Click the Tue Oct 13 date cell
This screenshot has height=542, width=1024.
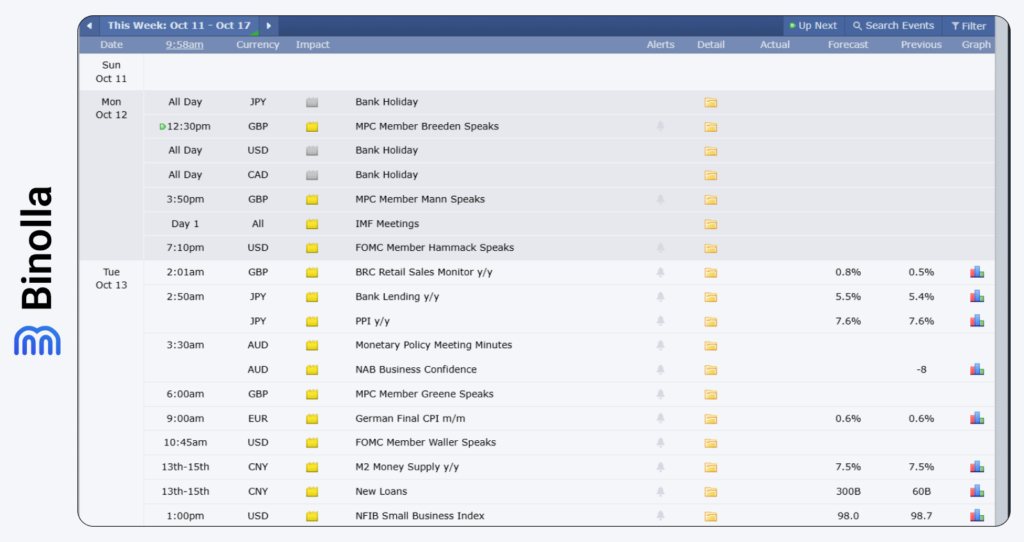click(x=111, y=278)
